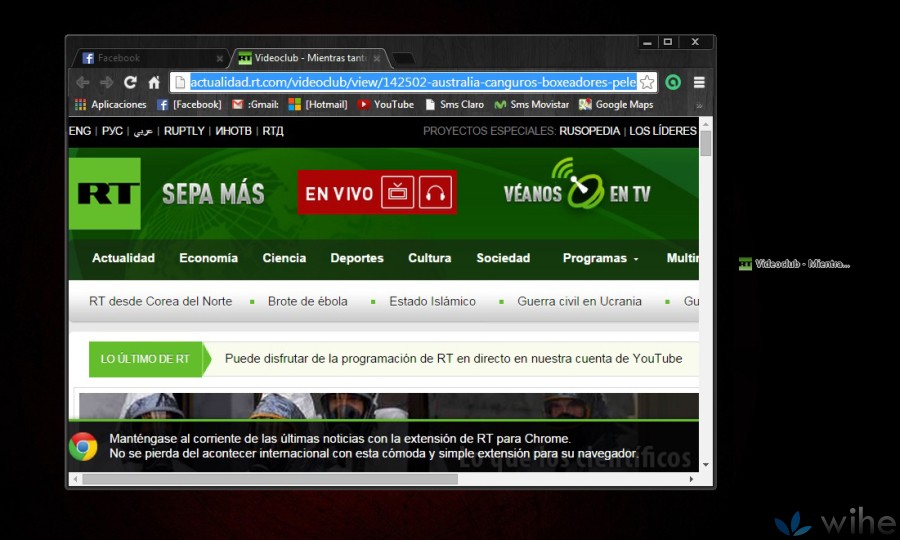This screenshot has width=900, height=540.
Task: Select the Videoclub - Mientras tanto tab
Action: tap(310, 58)
